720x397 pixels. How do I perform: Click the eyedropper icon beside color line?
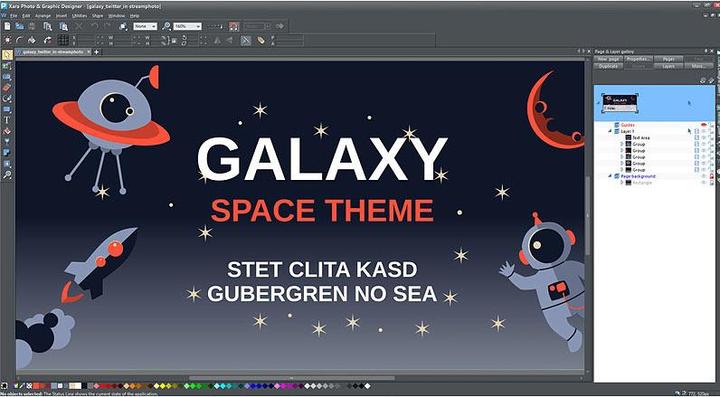click(x=22, y=386)
